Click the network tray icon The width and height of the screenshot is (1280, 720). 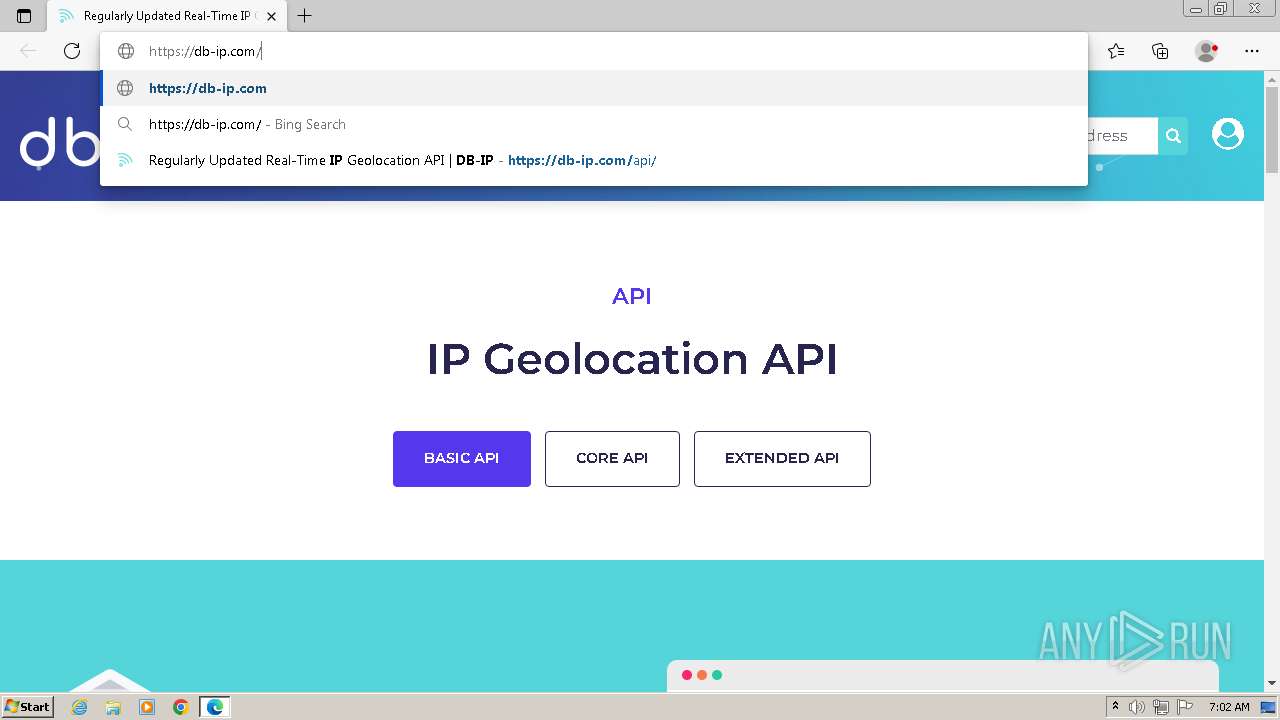coord(1161,707)
